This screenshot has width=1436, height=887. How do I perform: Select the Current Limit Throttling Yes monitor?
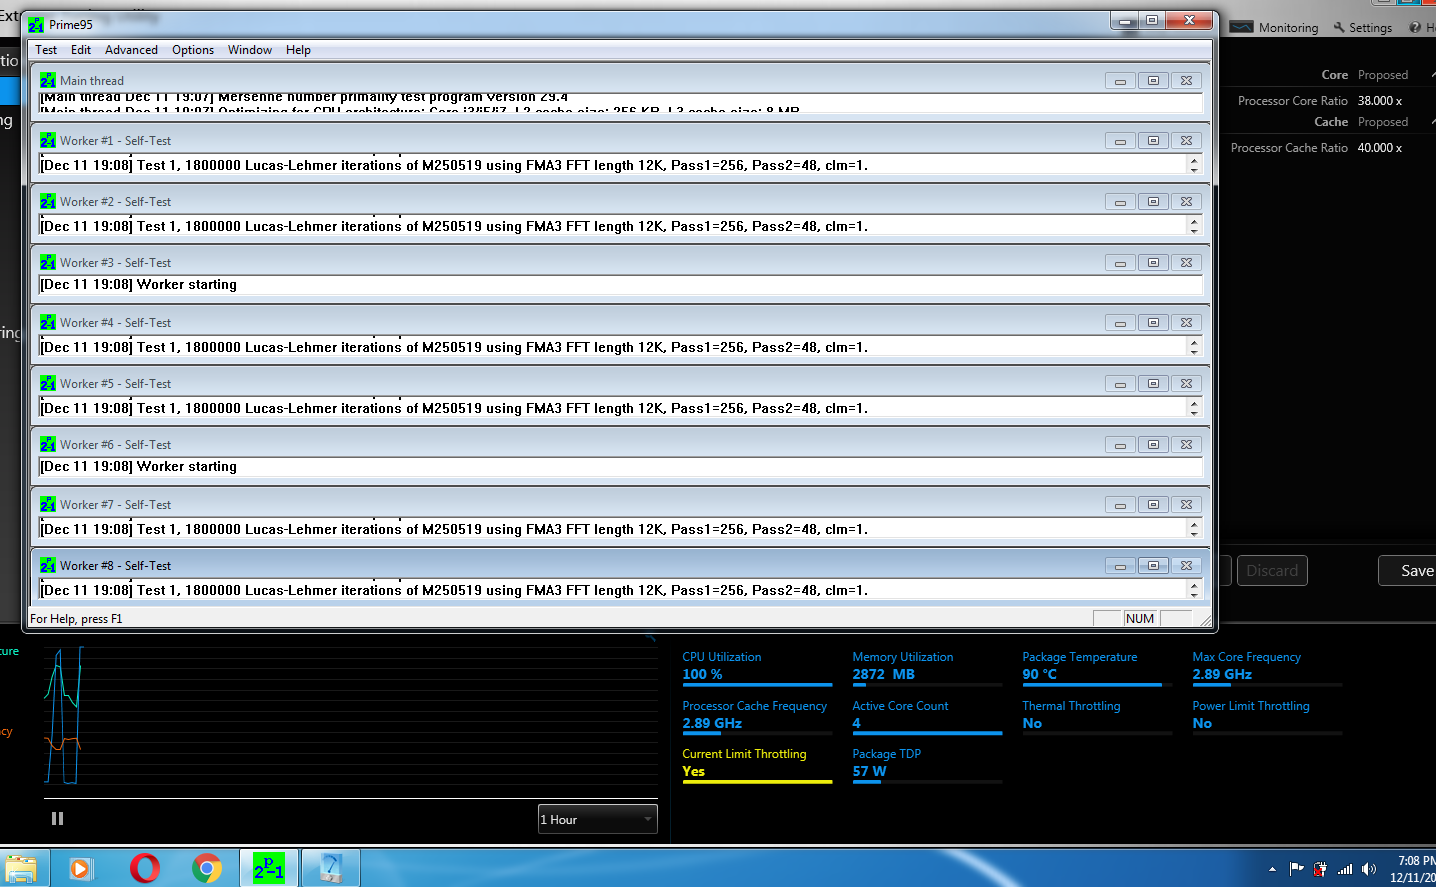[757, 764]
